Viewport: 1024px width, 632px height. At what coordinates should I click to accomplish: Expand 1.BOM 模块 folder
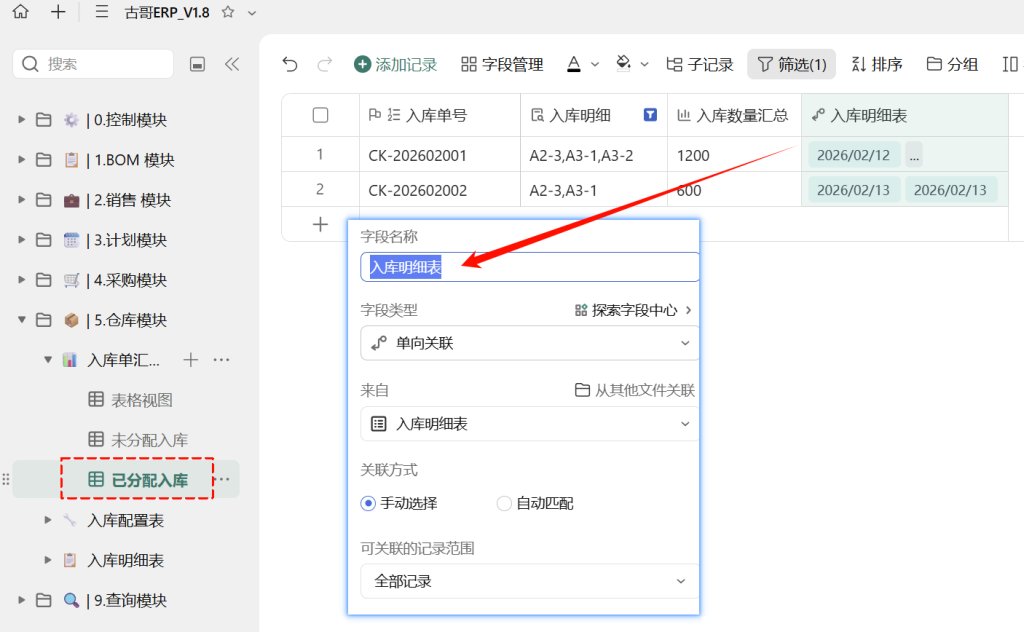pyautogui.click(x=22, y=159)
